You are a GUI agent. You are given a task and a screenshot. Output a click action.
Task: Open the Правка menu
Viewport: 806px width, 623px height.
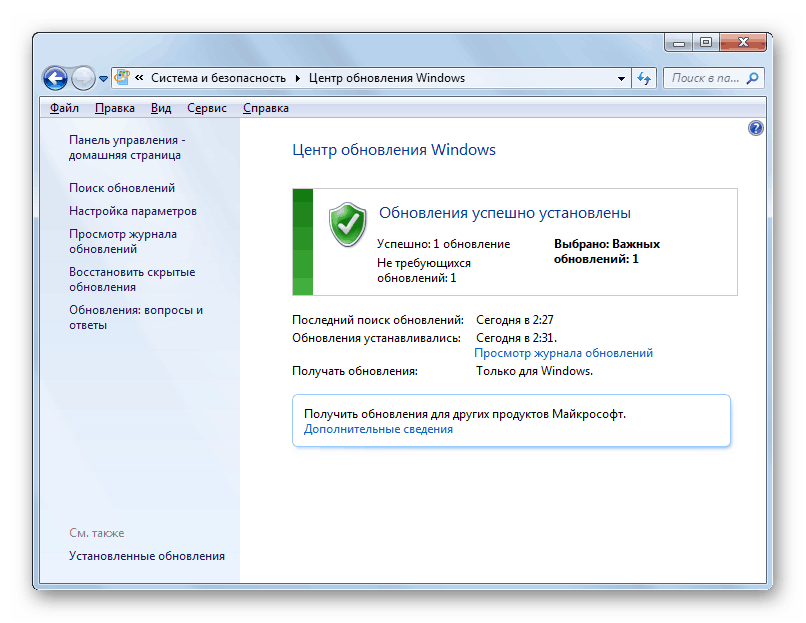115,108
